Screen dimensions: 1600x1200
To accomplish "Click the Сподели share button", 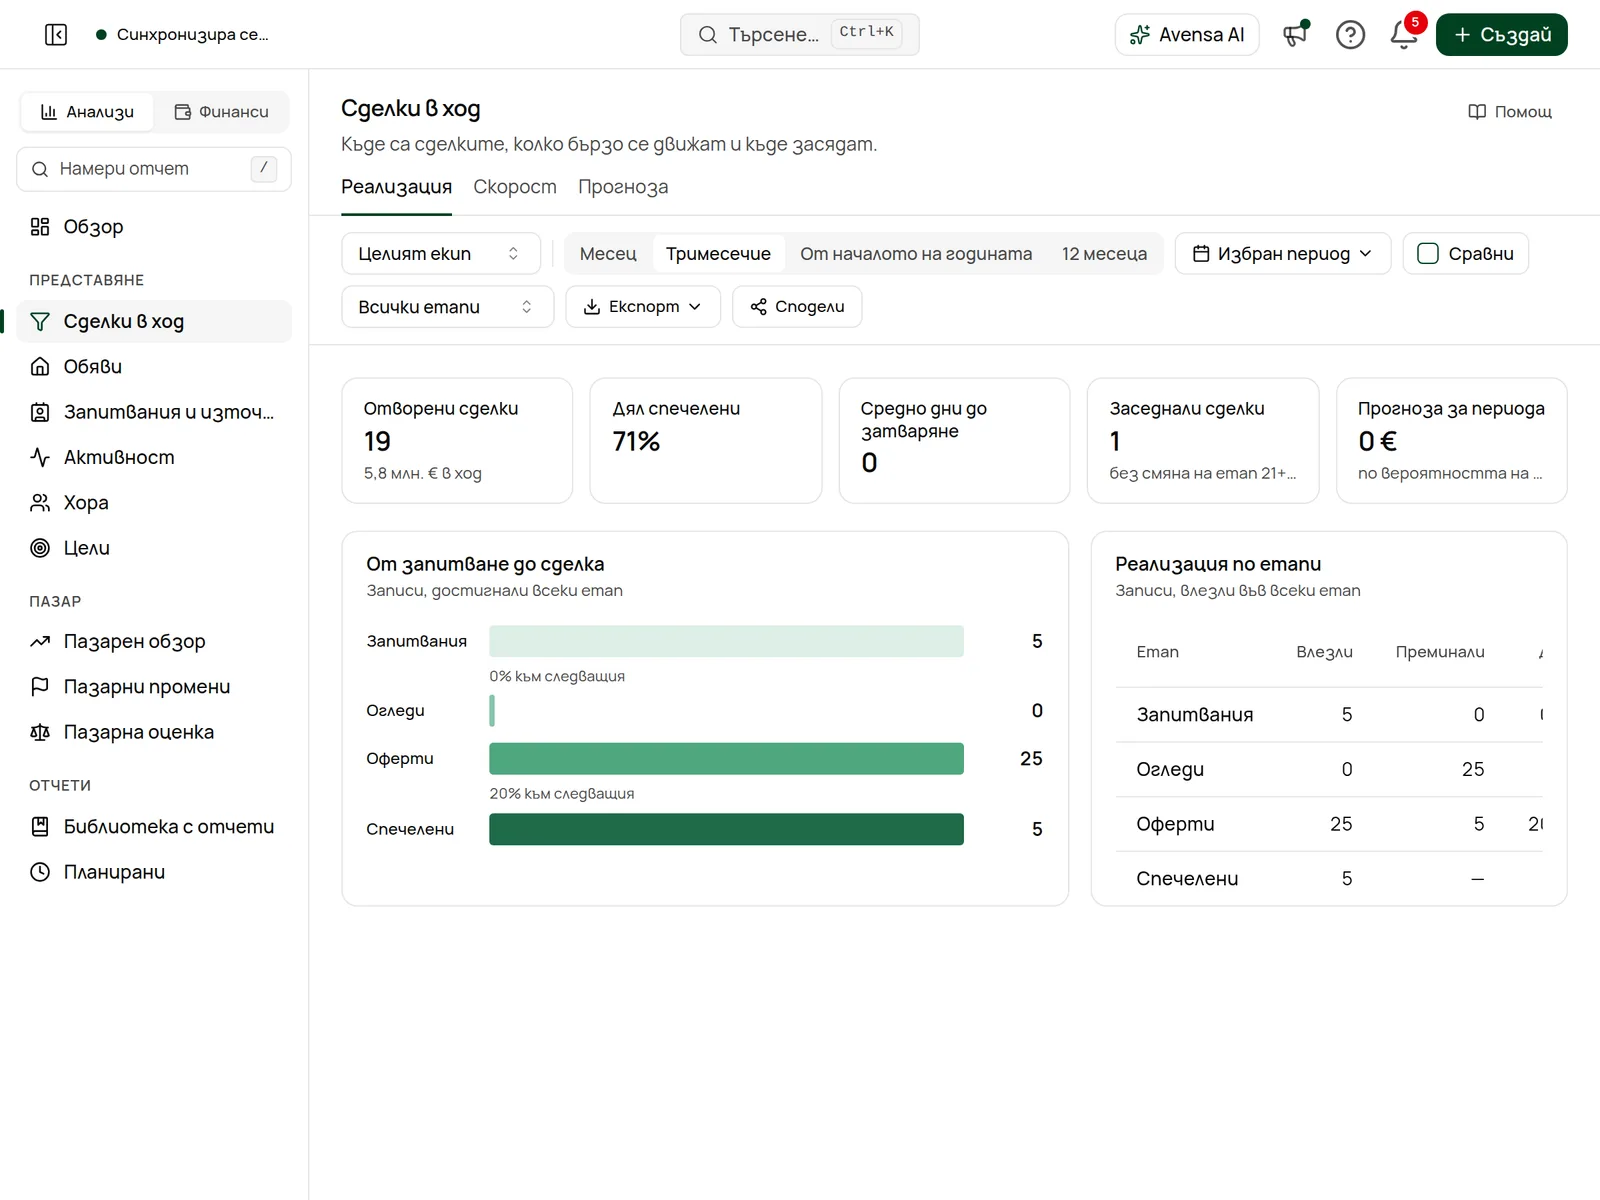I will point(797,307).
